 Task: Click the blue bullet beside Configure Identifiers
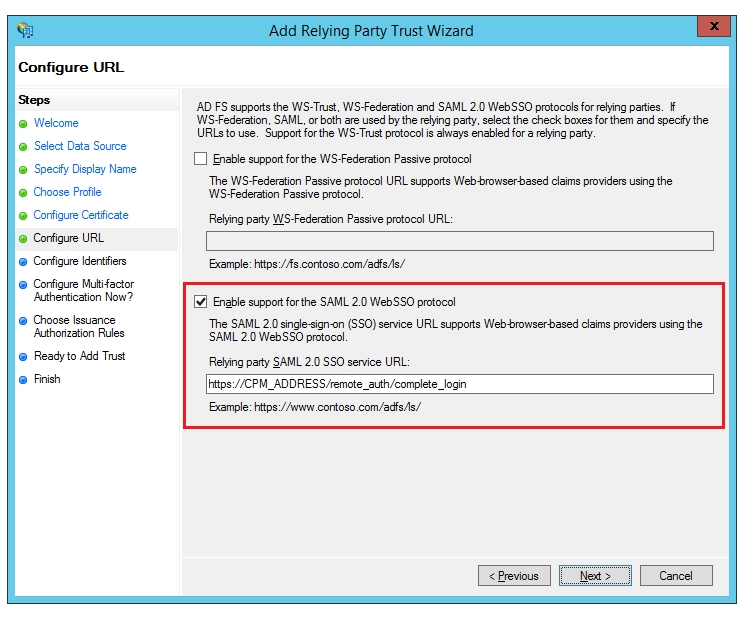[23, 262]
